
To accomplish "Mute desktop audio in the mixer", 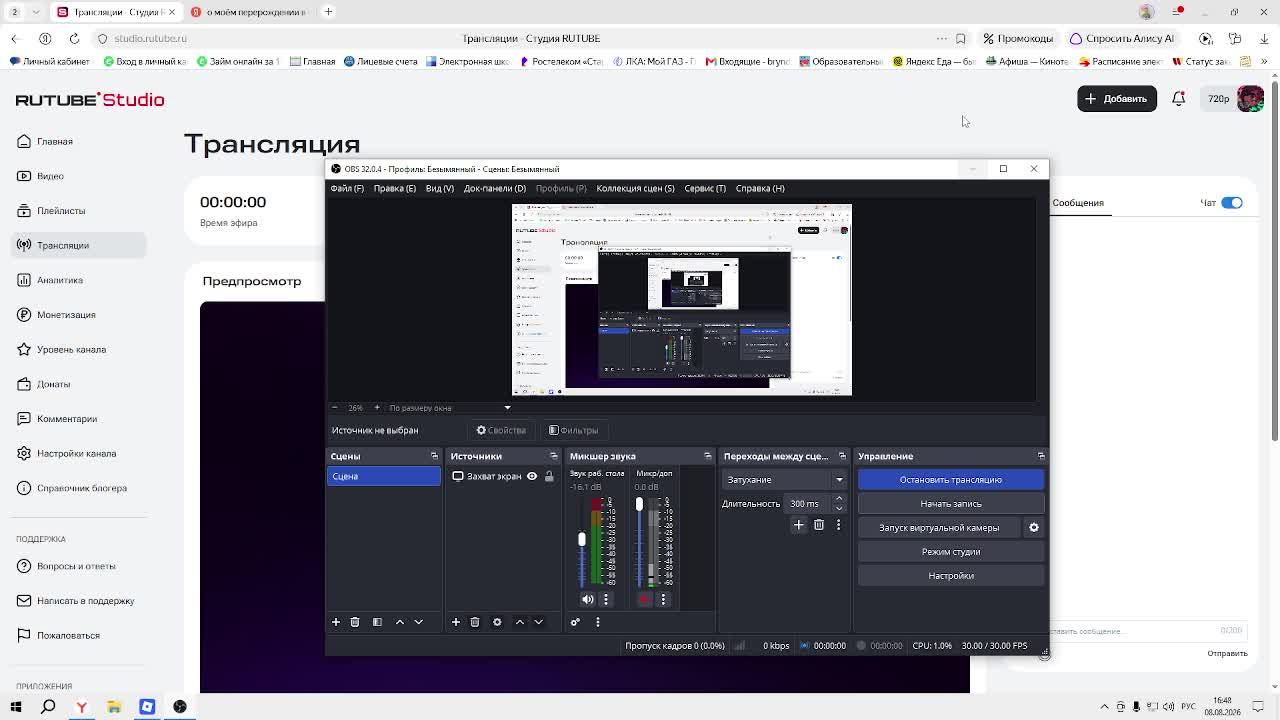I will [588, 599].
